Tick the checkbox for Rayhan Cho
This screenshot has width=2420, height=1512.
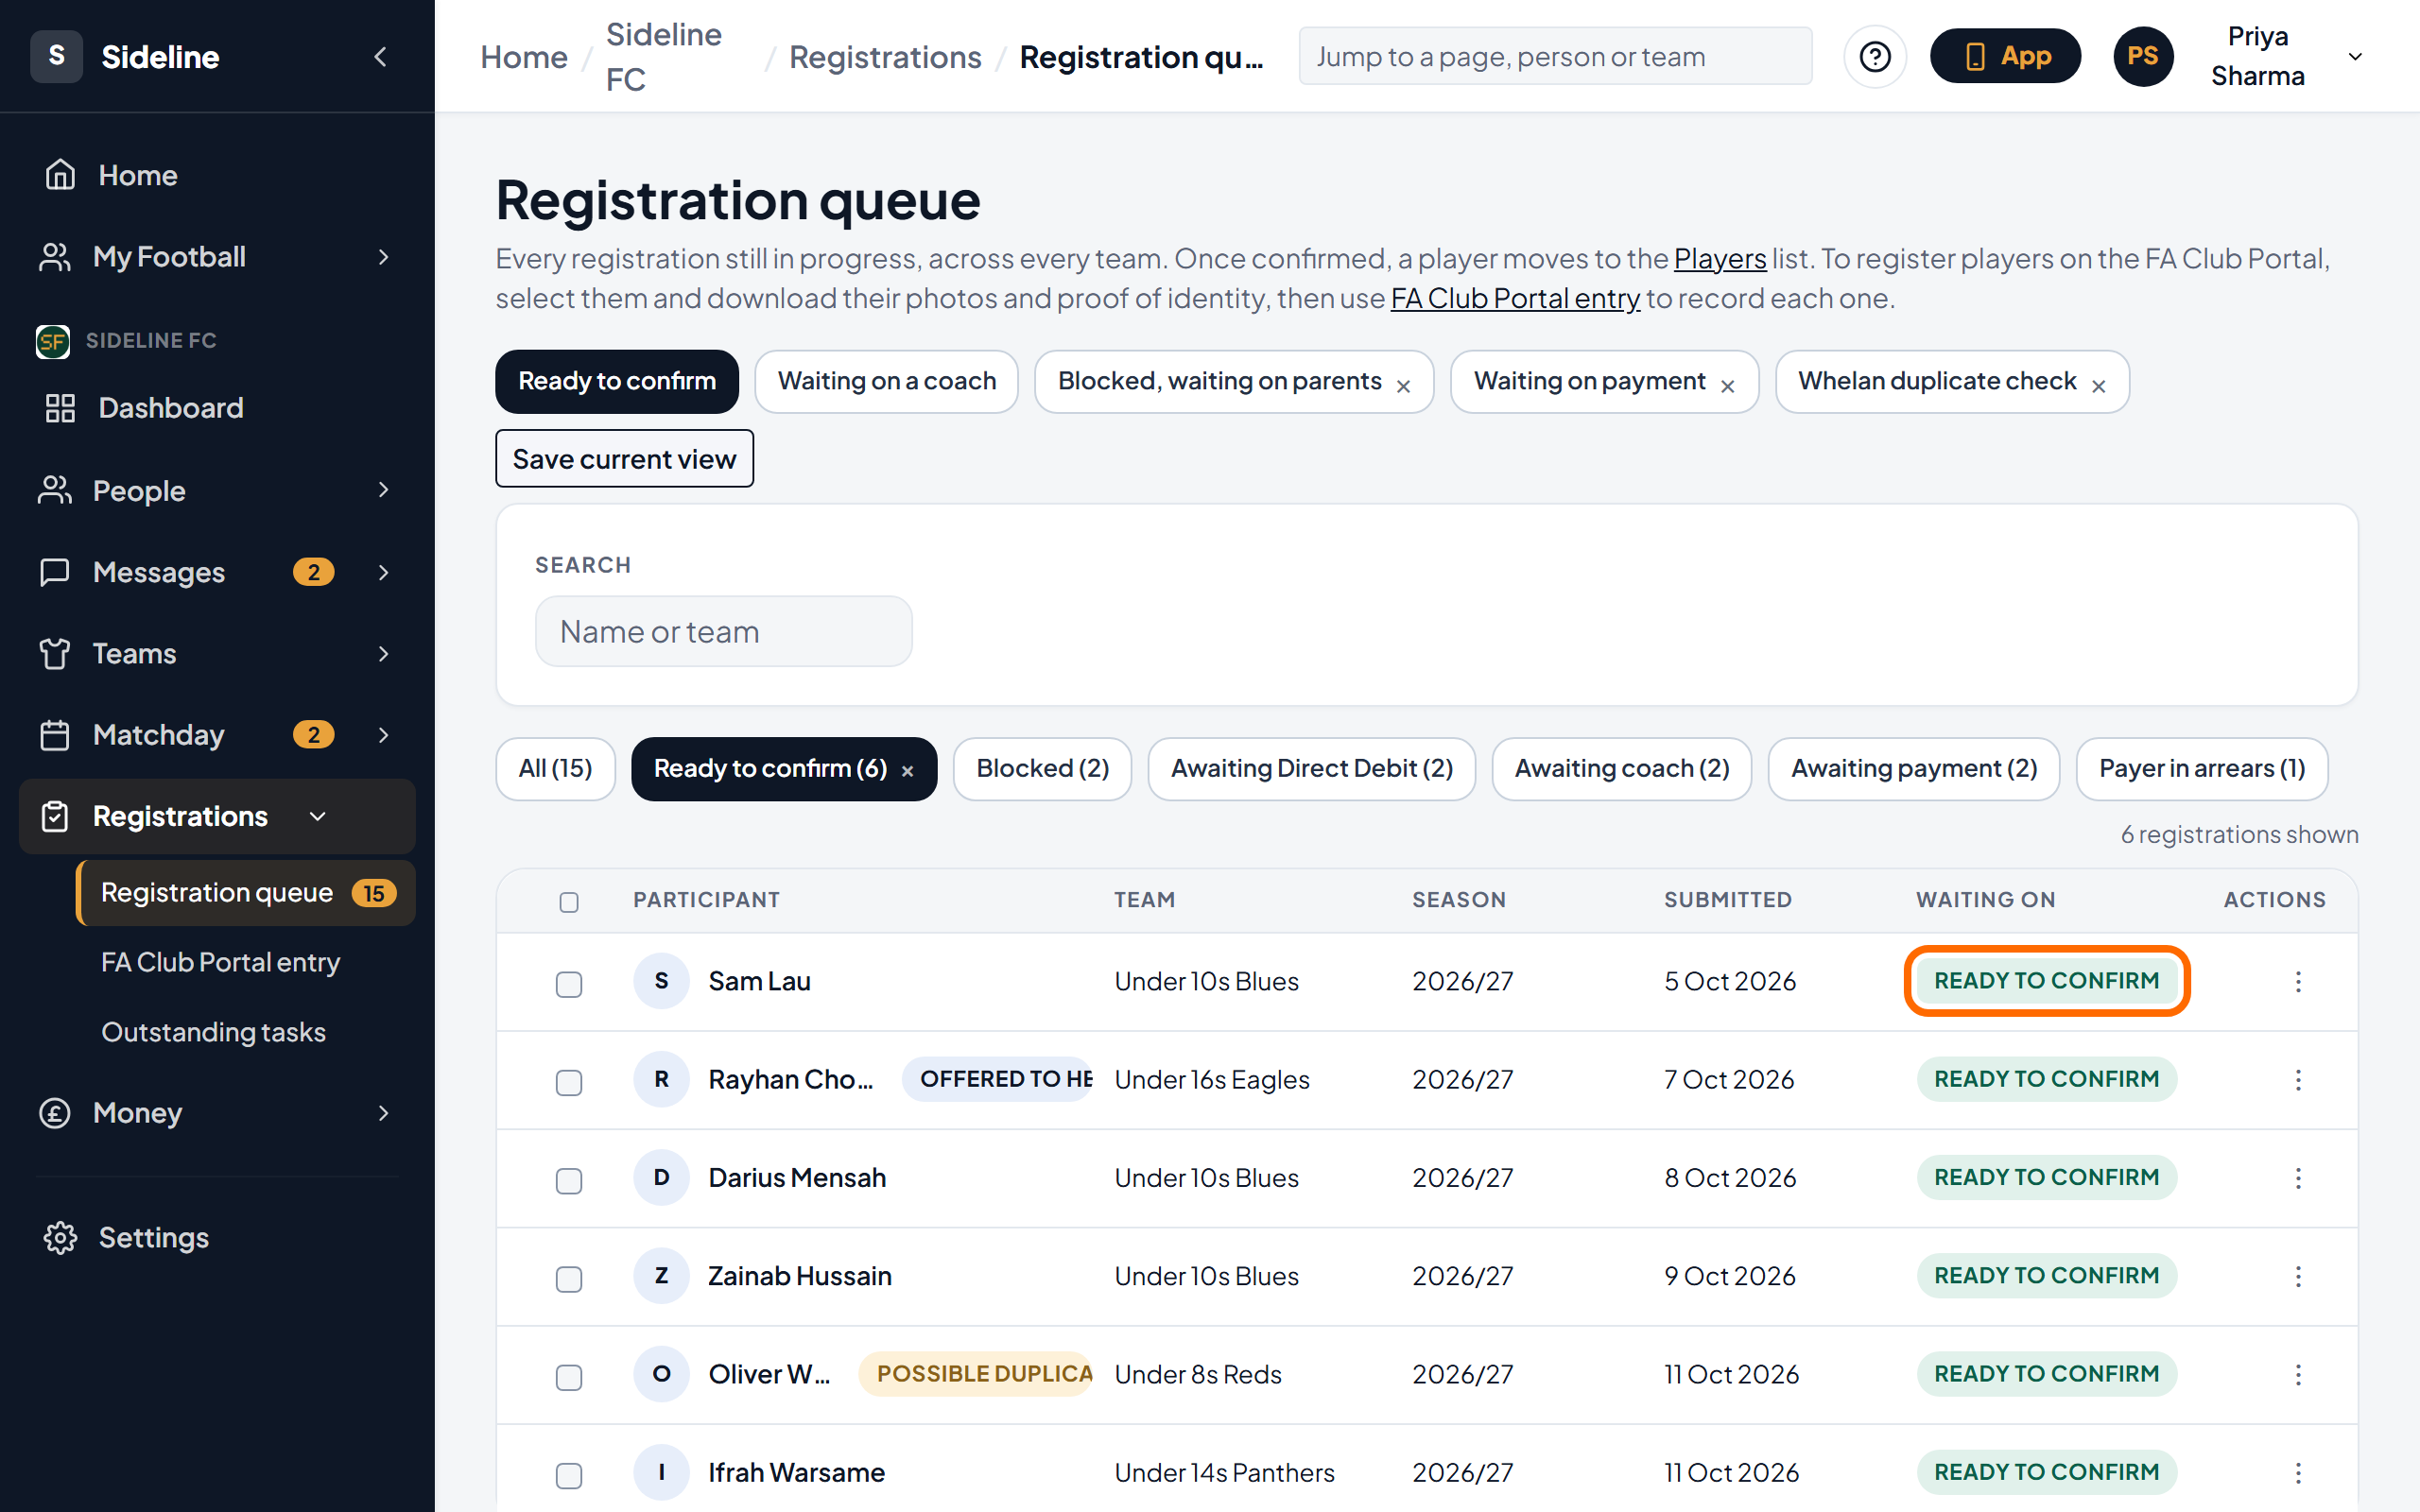(x=569, y=1082)
